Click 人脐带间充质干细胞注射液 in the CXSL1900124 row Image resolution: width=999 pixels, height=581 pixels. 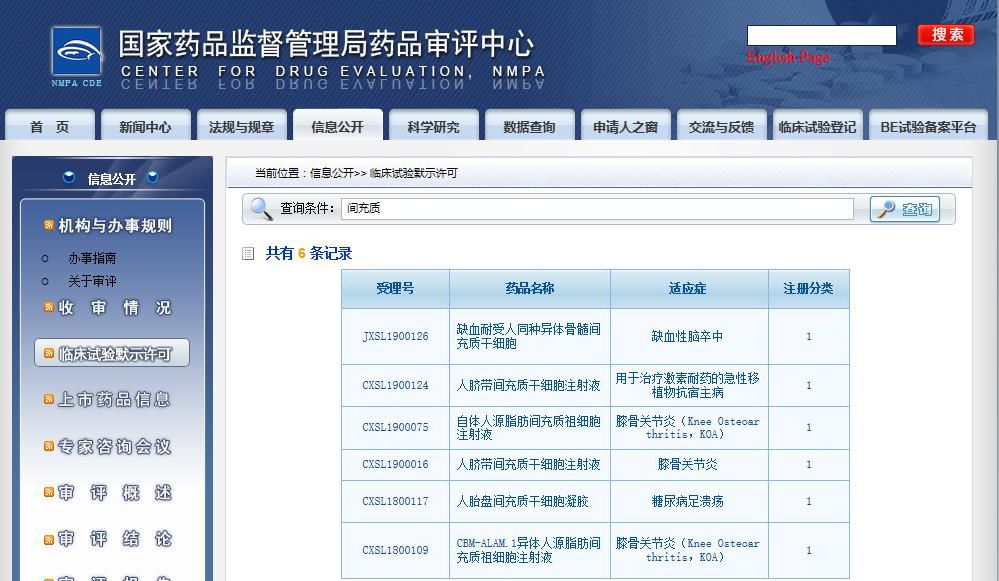(x=528, y=385)
